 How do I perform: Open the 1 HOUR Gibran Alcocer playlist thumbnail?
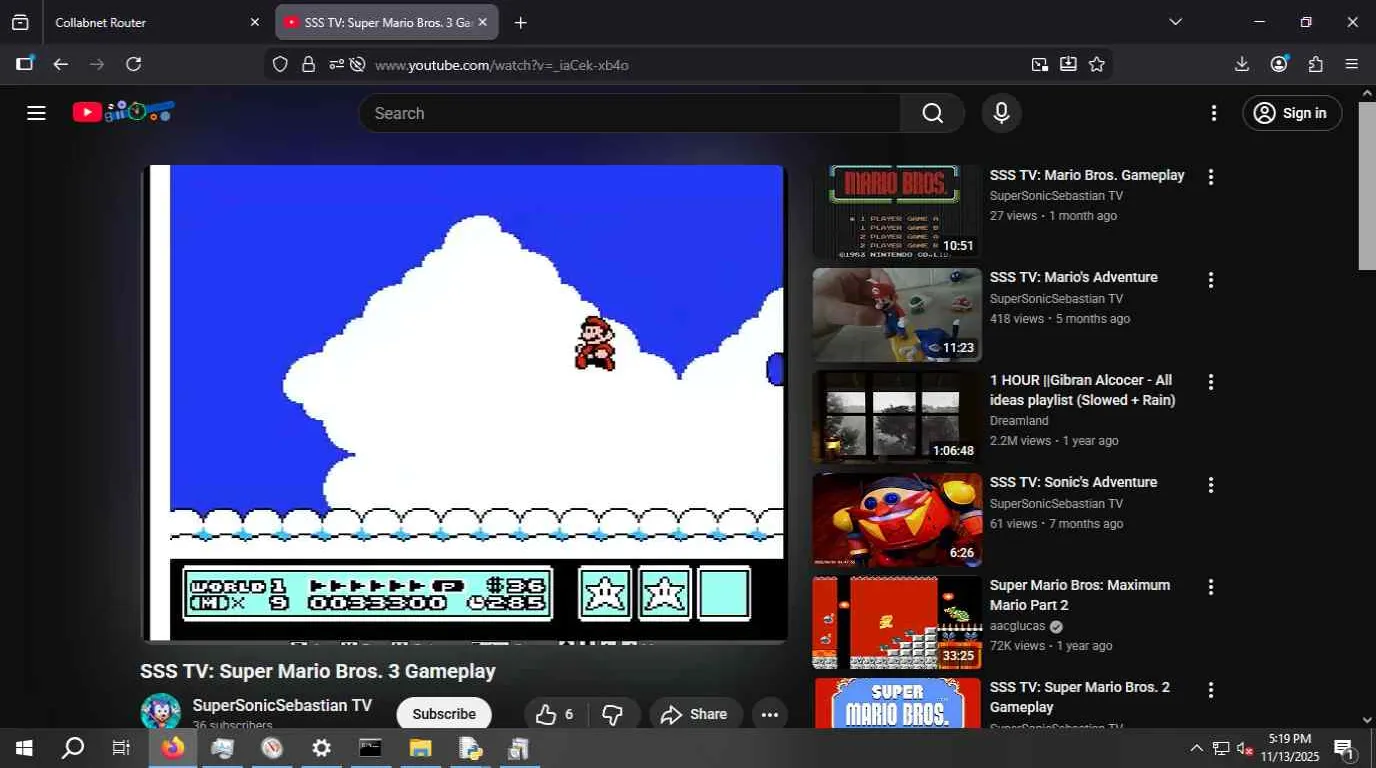[x=896, y=417]
